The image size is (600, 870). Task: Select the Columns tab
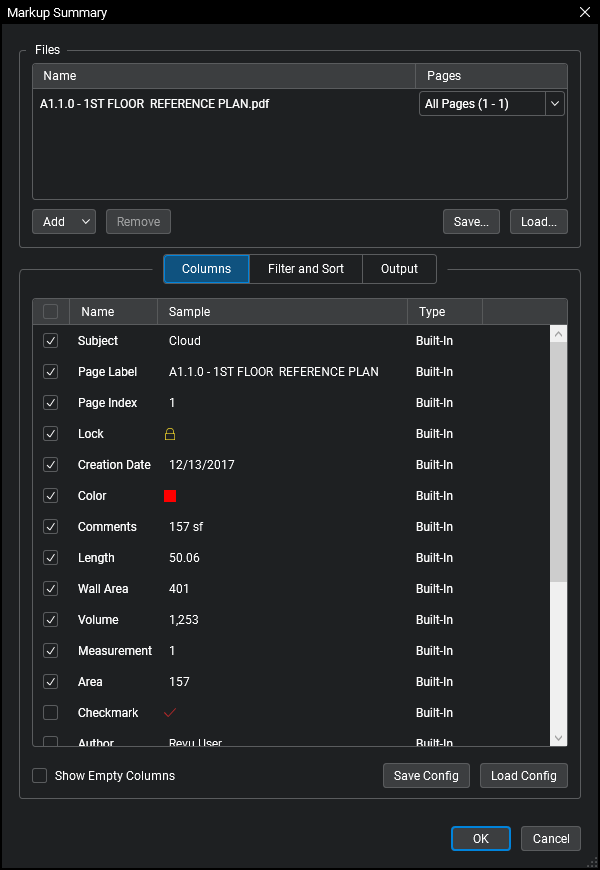pos(207,269)
